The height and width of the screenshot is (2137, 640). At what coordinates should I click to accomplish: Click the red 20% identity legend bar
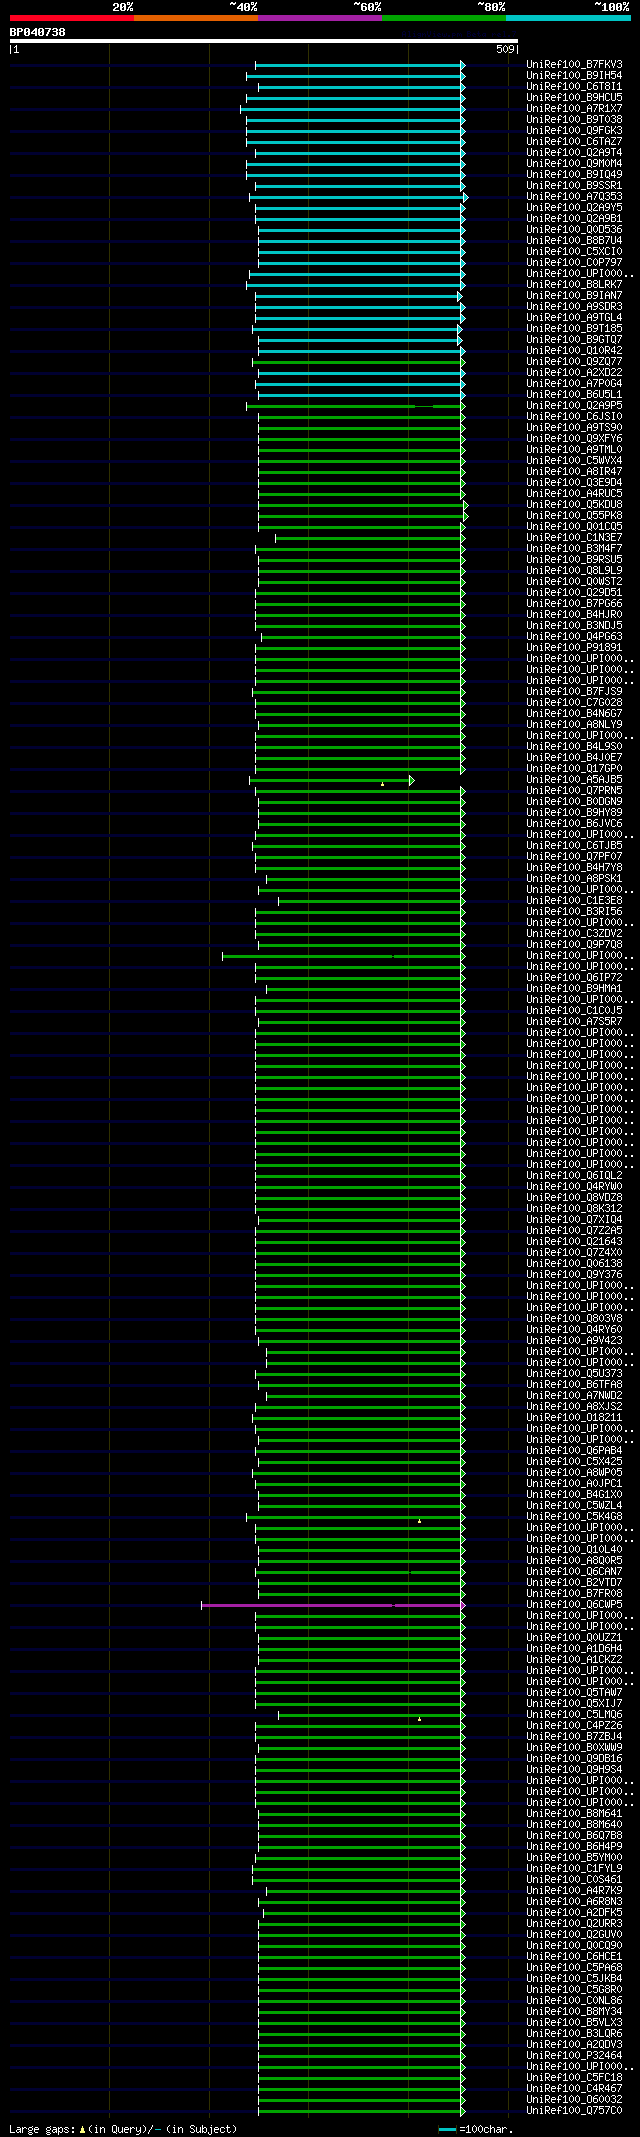coord(71,18)
